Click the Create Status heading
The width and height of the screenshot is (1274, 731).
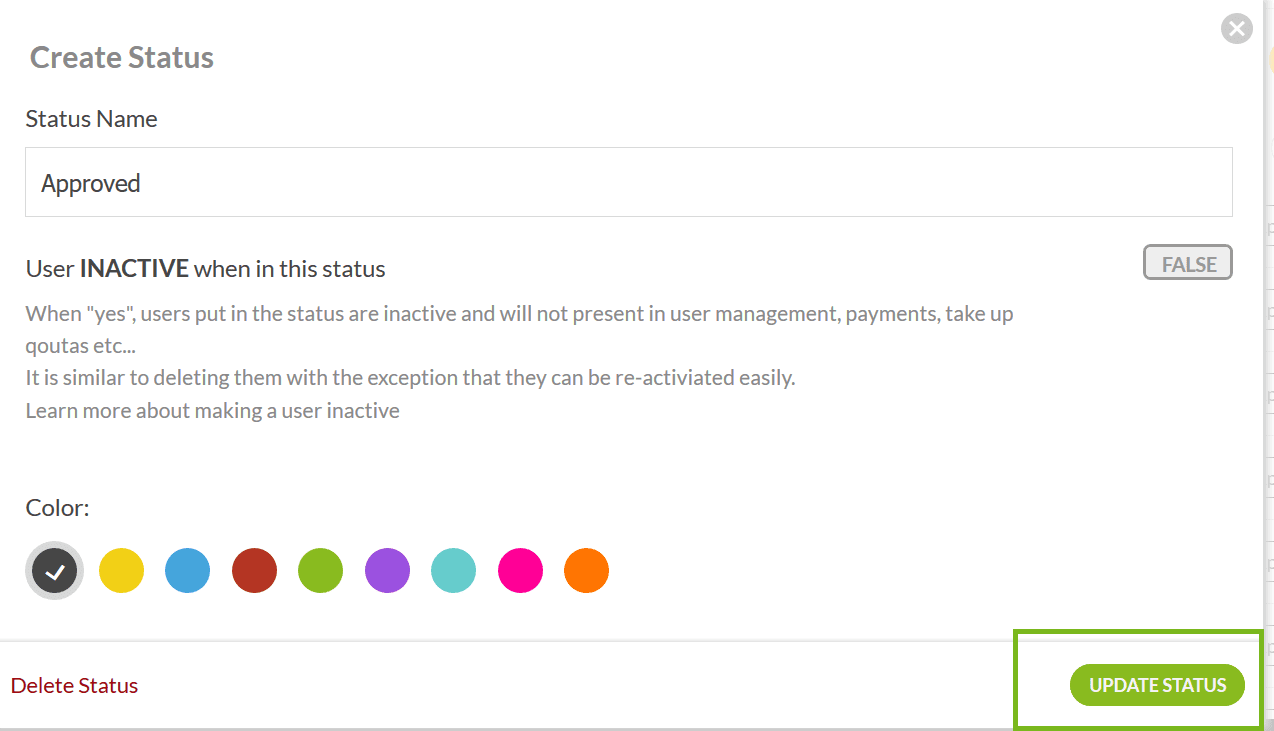click(x=122, y=58)
